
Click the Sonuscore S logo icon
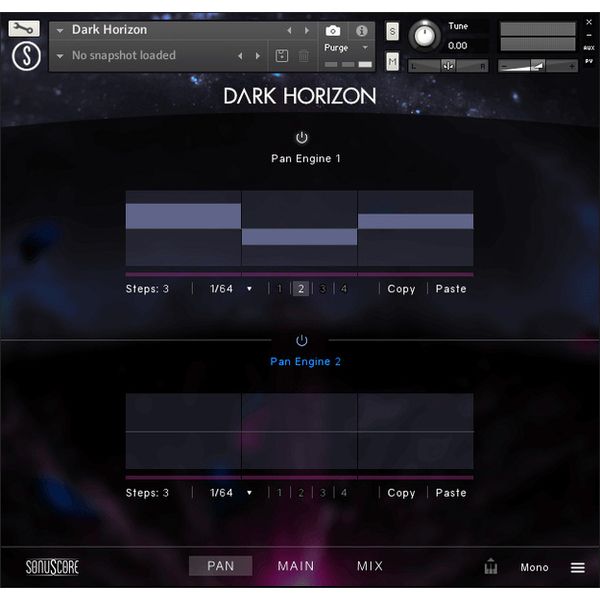coord(26,56)
